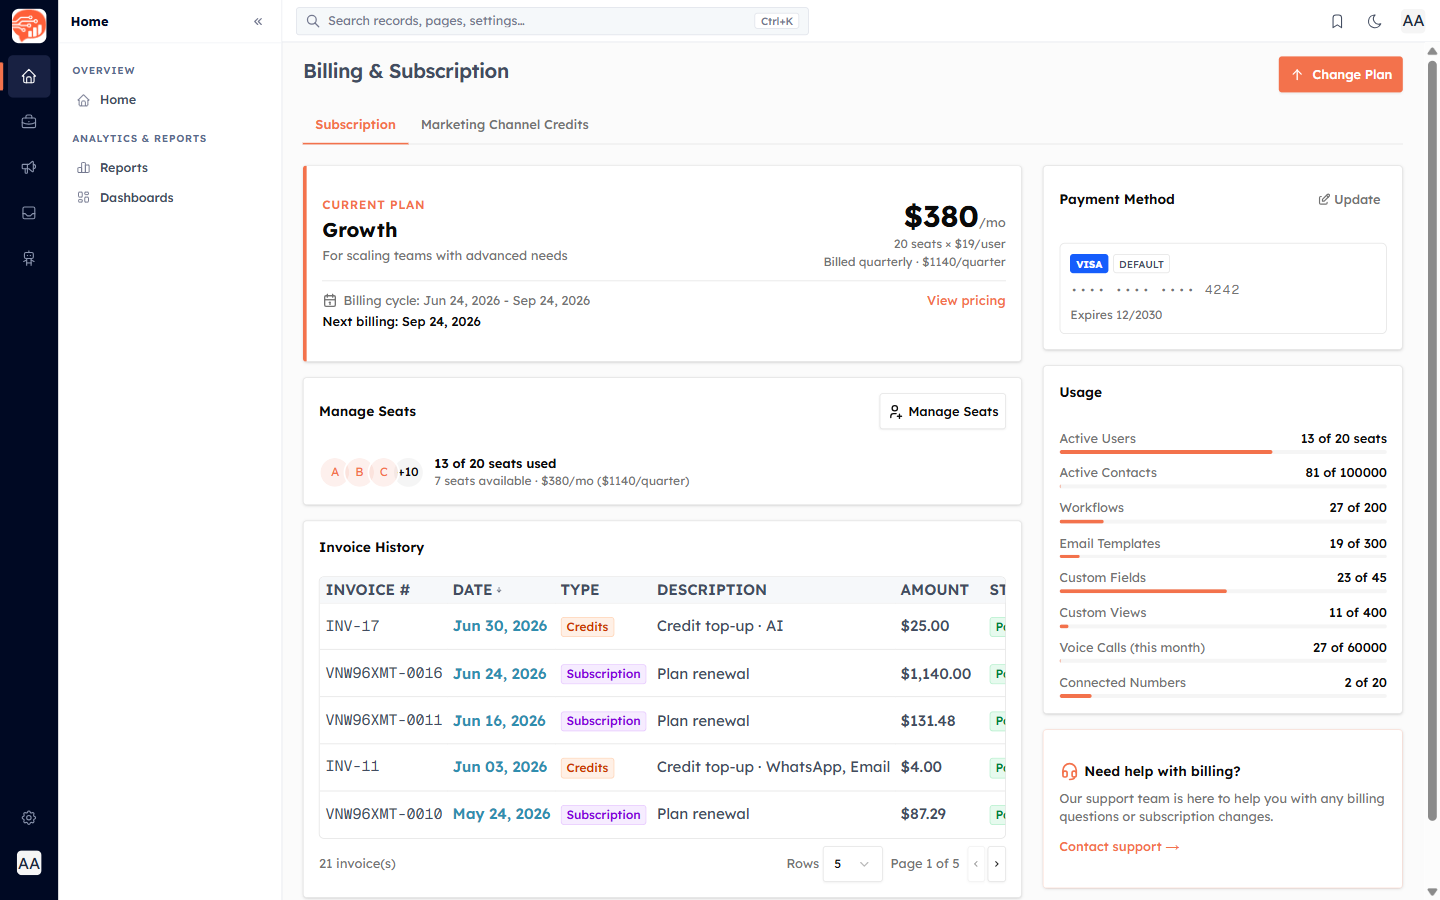This screenshot has width=1440, height=900.
Task: Click the calendar icon next to Billing cycle
Action: (330, 300)
